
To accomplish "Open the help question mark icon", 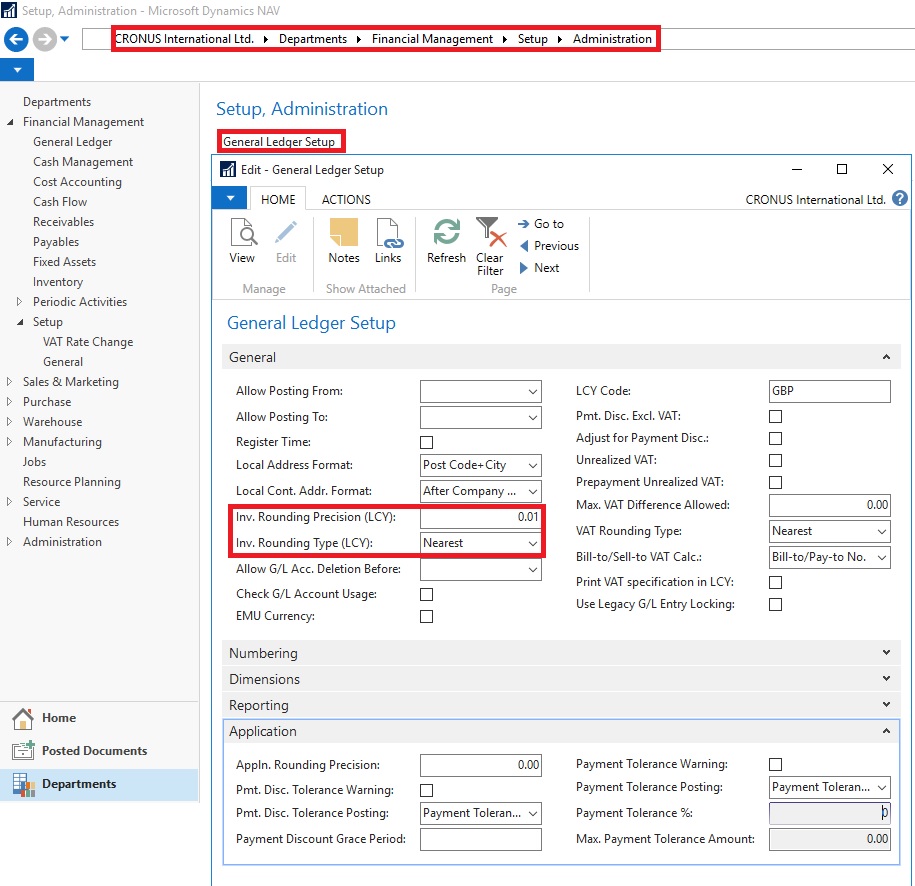I will pyautogui.click(x=899, y=199).
